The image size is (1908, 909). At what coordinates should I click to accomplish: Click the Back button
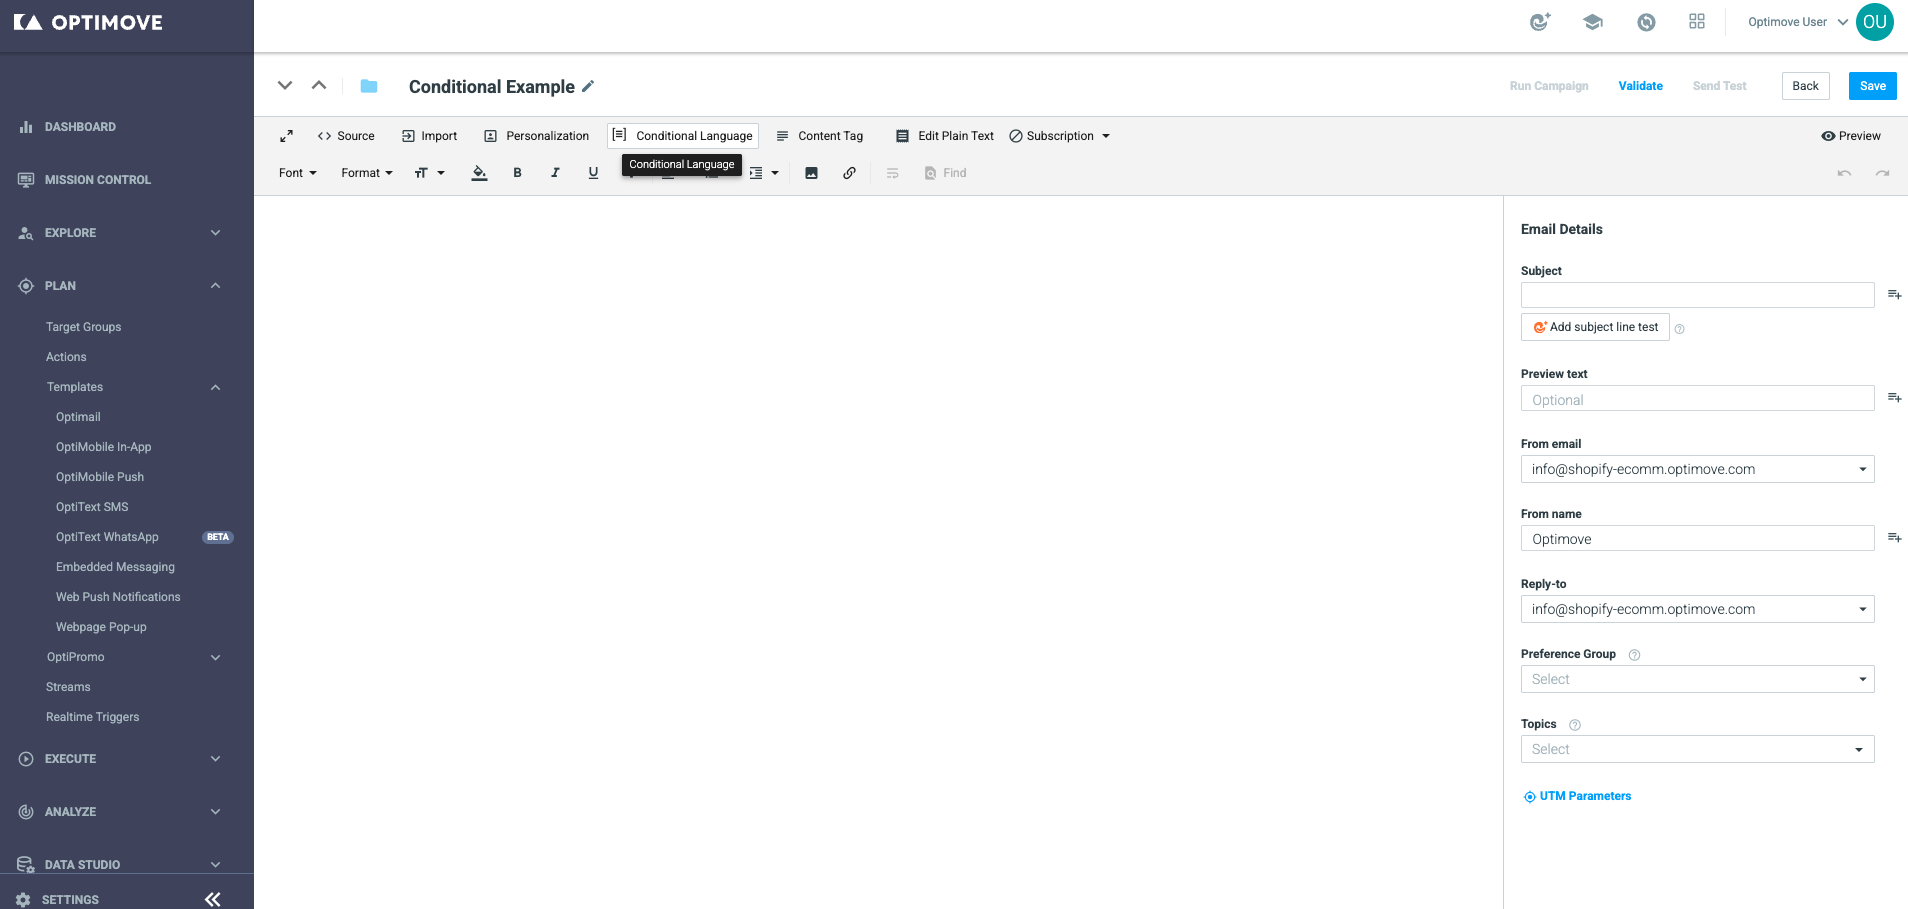[x=1806, y=86]
